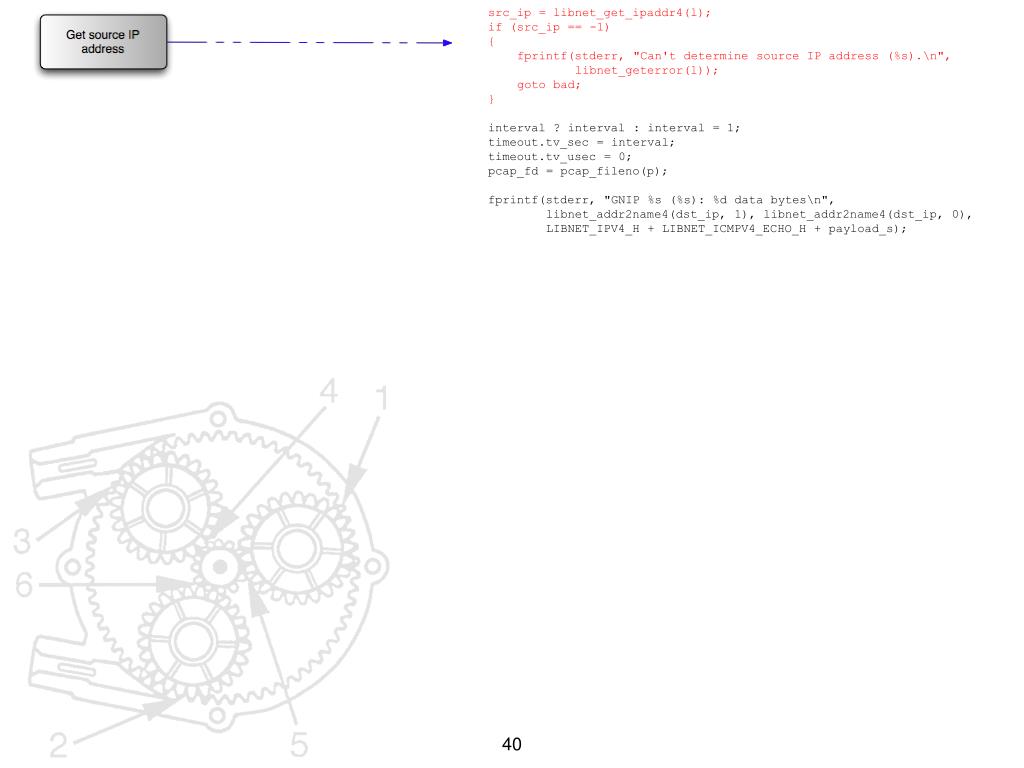The image size is (1024, 768).
Task: Click the 'pcap_fd = pcap_fileno(p);' line
Action: point(577,170)
